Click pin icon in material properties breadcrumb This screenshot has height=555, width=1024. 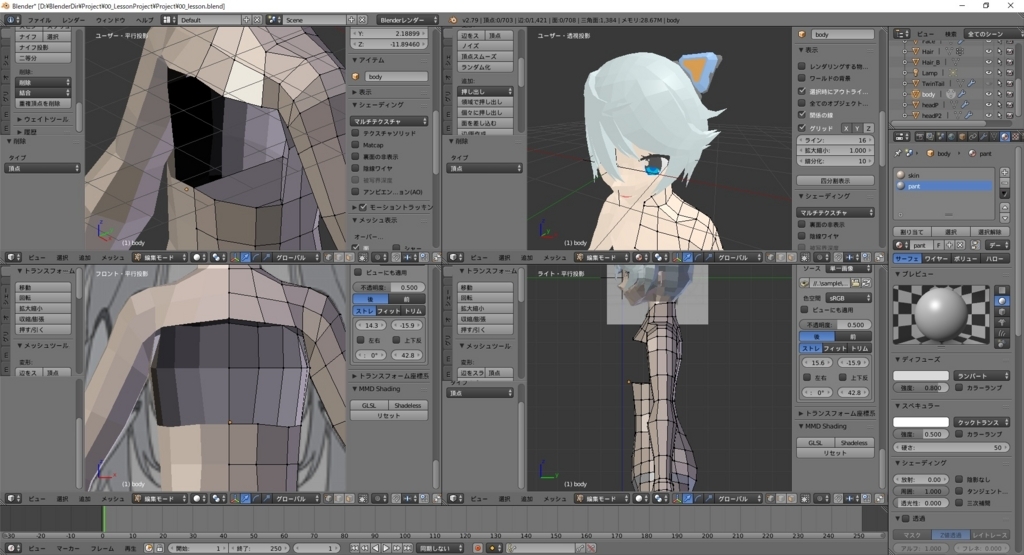(x=898, y=153)
